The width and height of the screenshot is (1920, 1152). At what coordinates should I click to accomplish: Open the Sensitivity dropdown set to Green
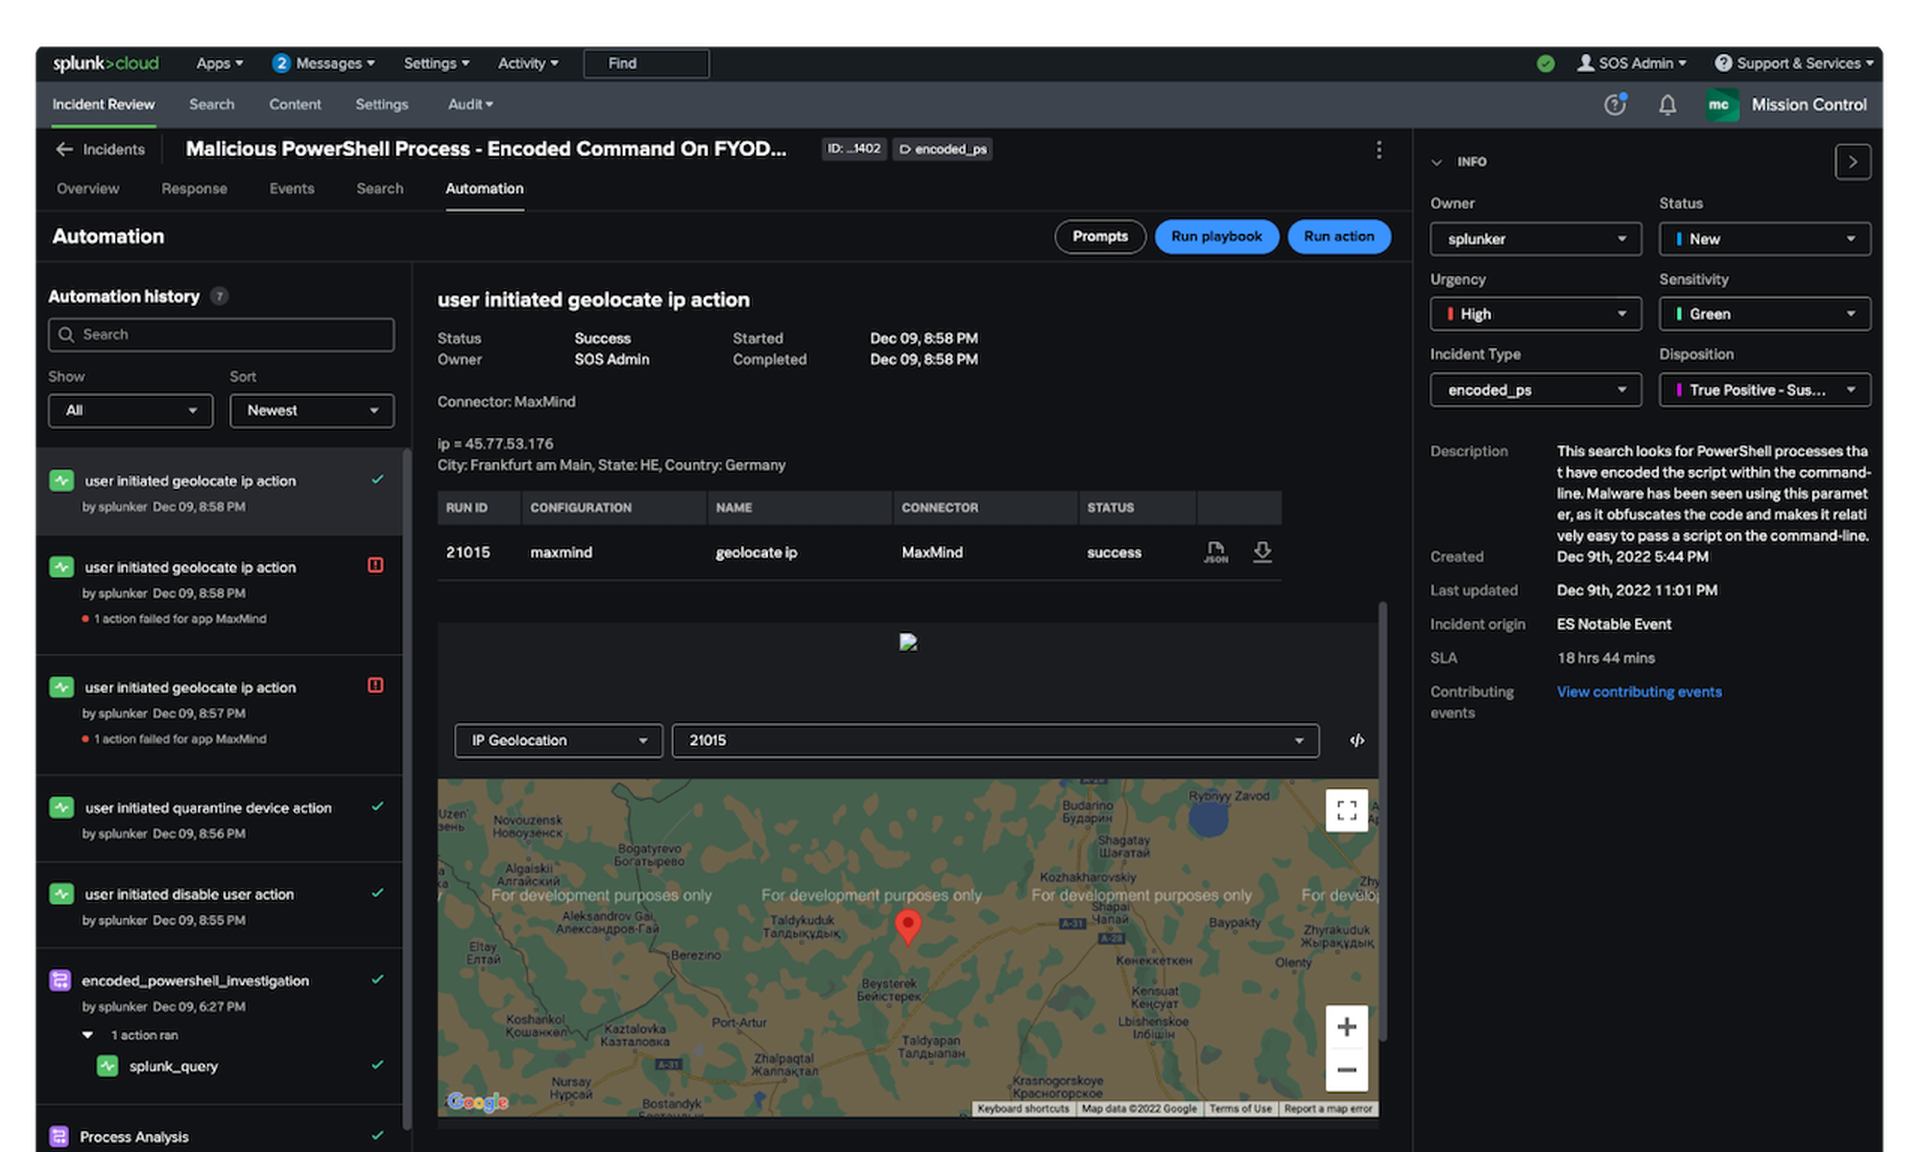click(1764, 314)
